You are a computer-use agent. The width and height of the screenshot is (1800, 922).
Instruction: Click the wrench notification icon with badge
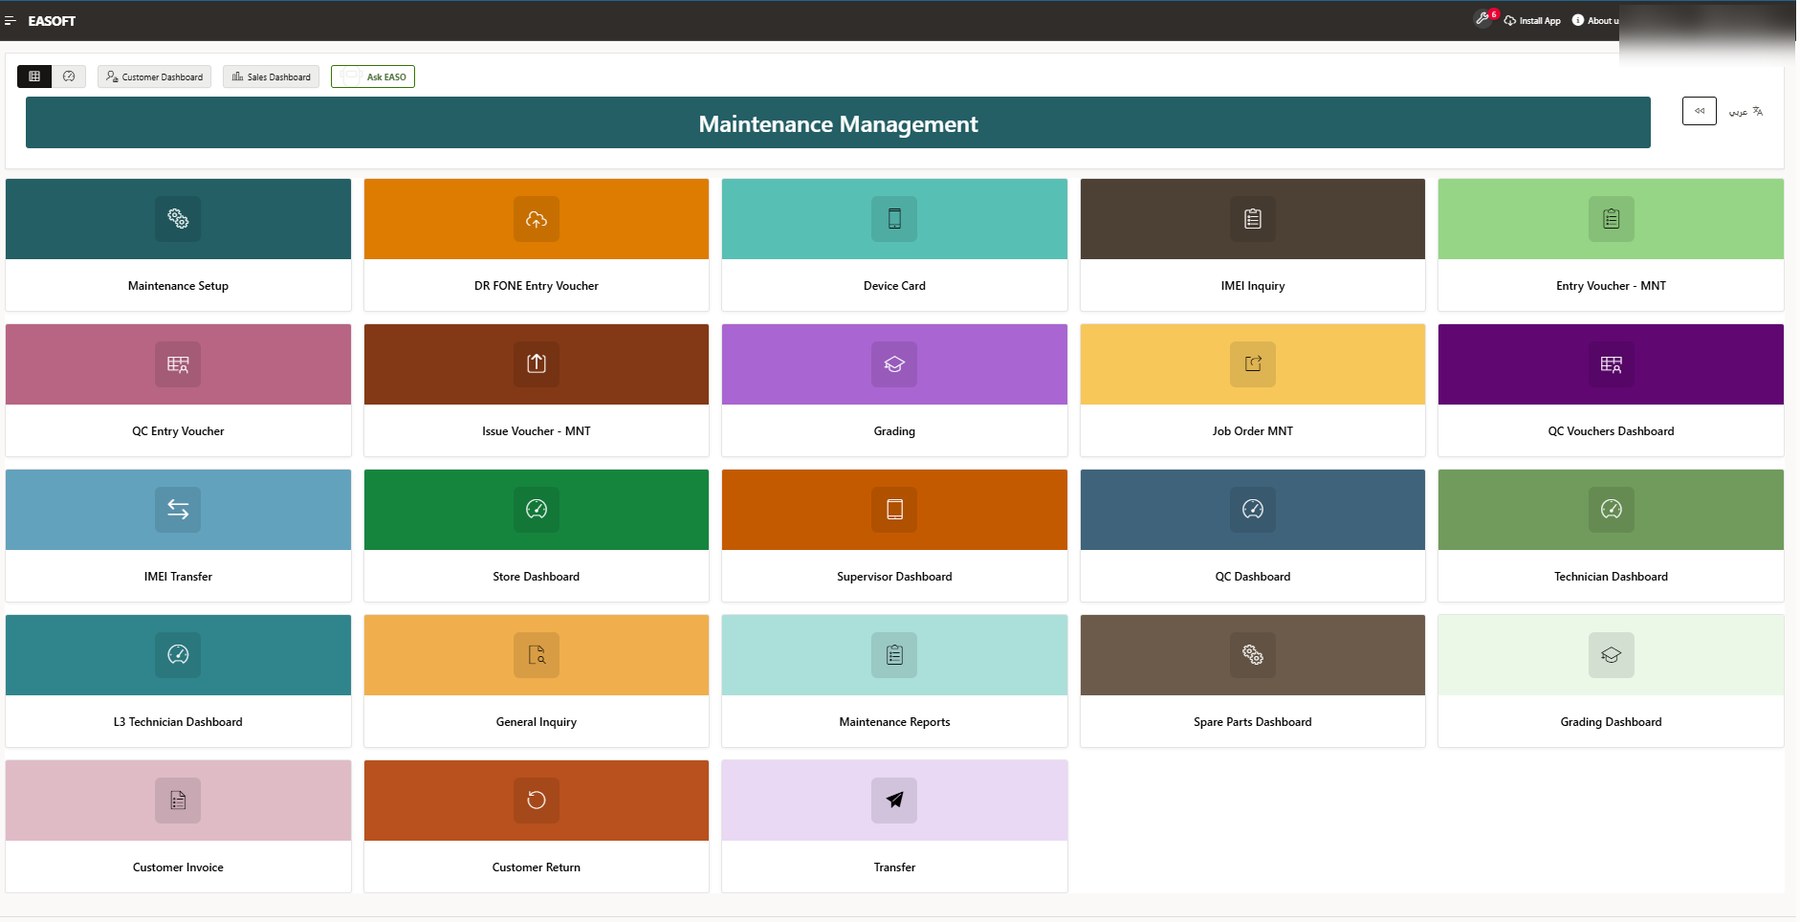click(1484, 19)
